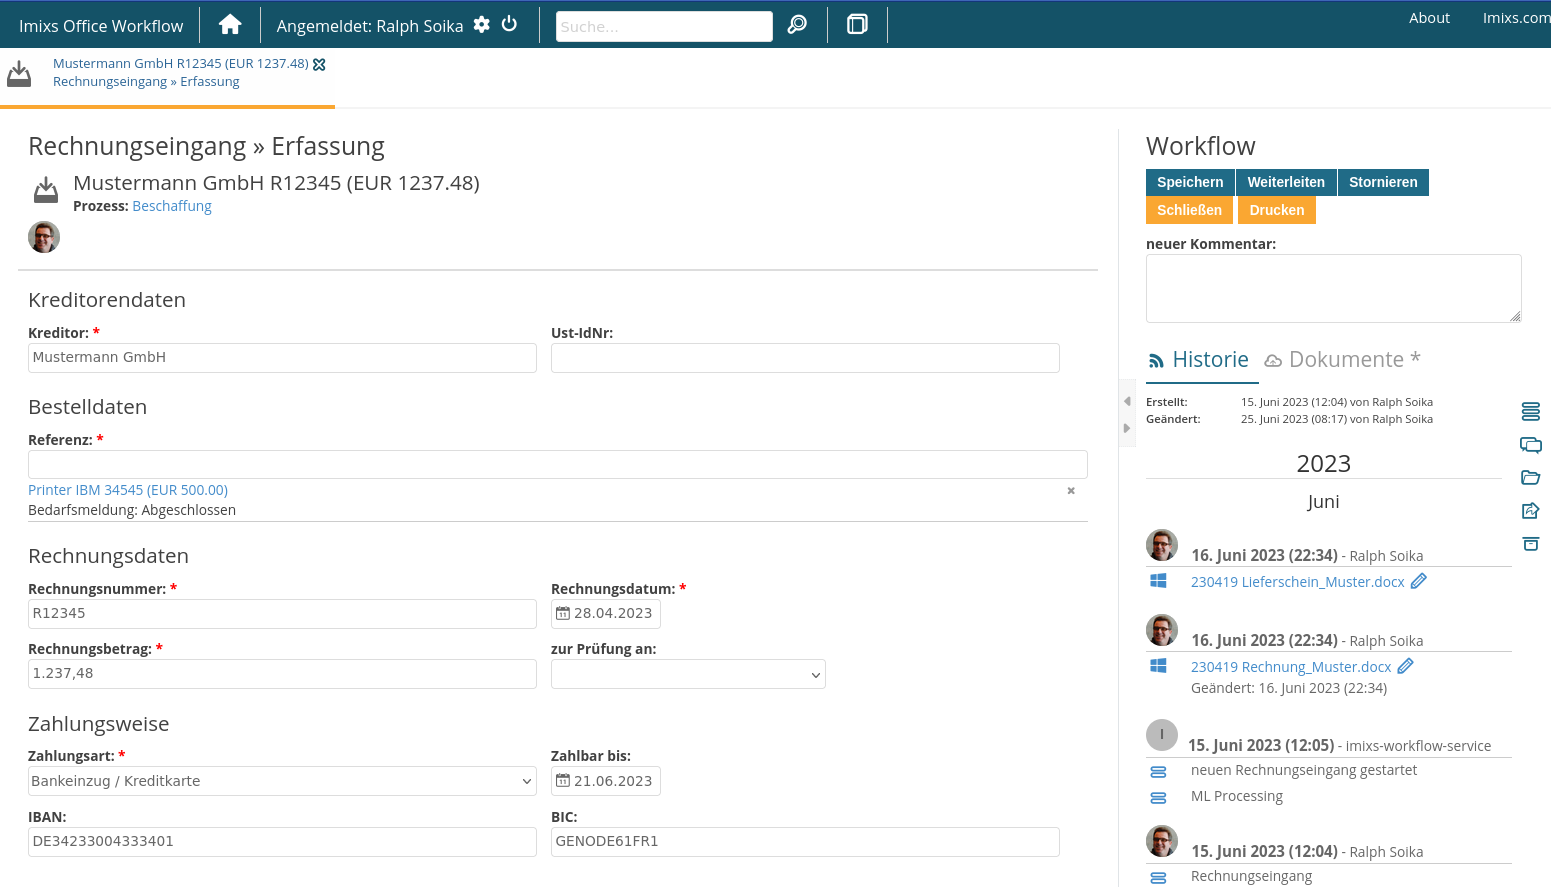Edit 230419 Rechnung_Muster.docx via its pencil icon
Screen dimensions: 1551x892
coord(1406,666)
